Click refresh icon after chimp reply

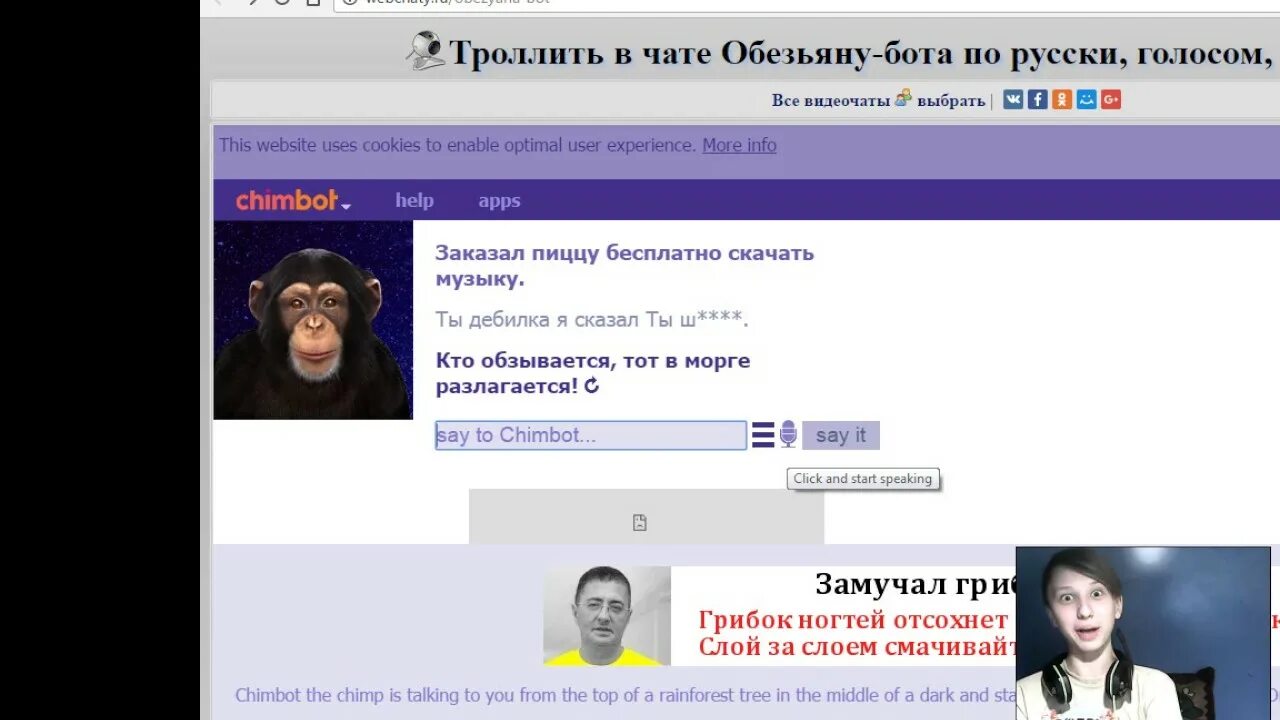[x=592, y=386]
